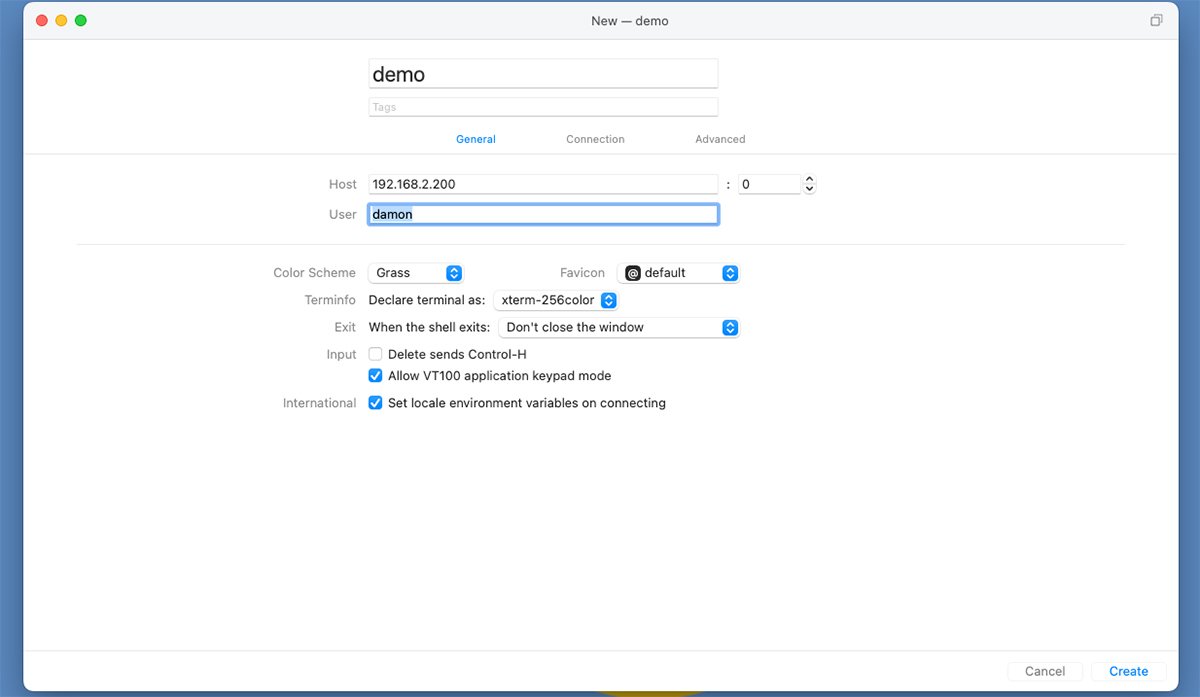Image resolution: width=1200 pixels, height=697 pixels.
Task: Click the port number stepper arrows
Action: (809, 184)
